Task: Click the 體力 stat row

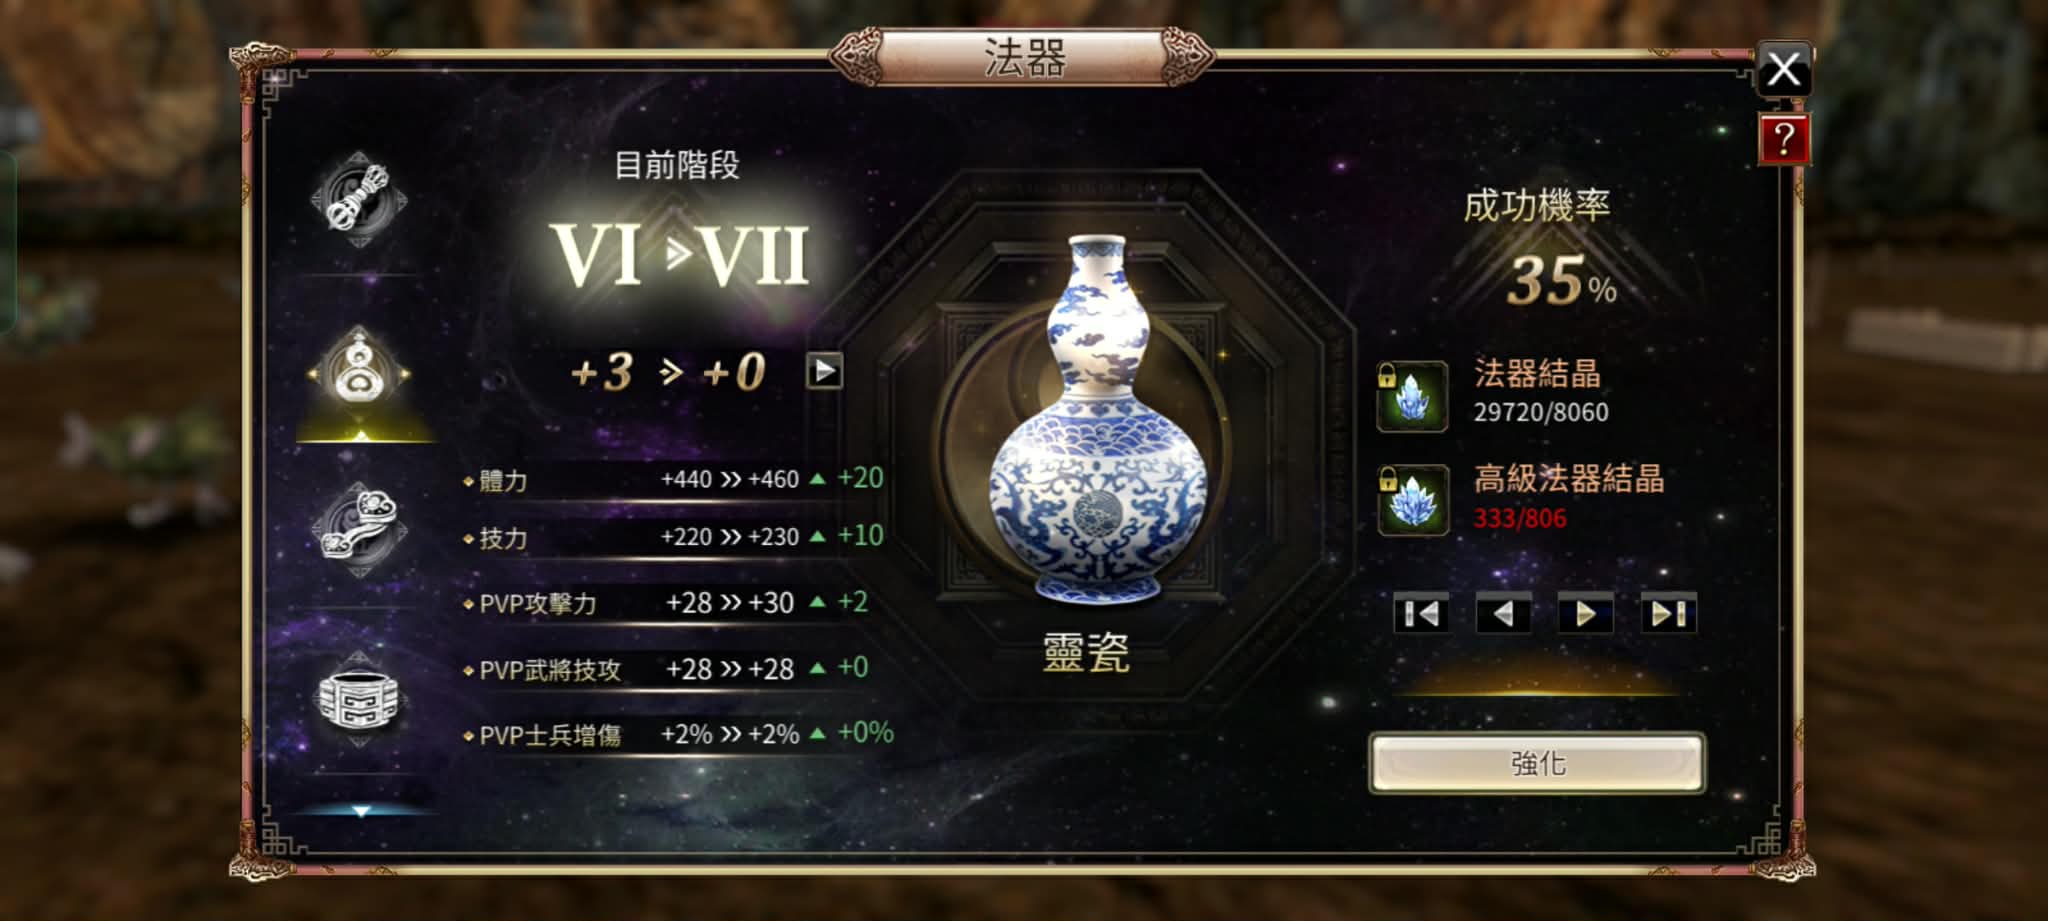Action: [x=674, y=480]
